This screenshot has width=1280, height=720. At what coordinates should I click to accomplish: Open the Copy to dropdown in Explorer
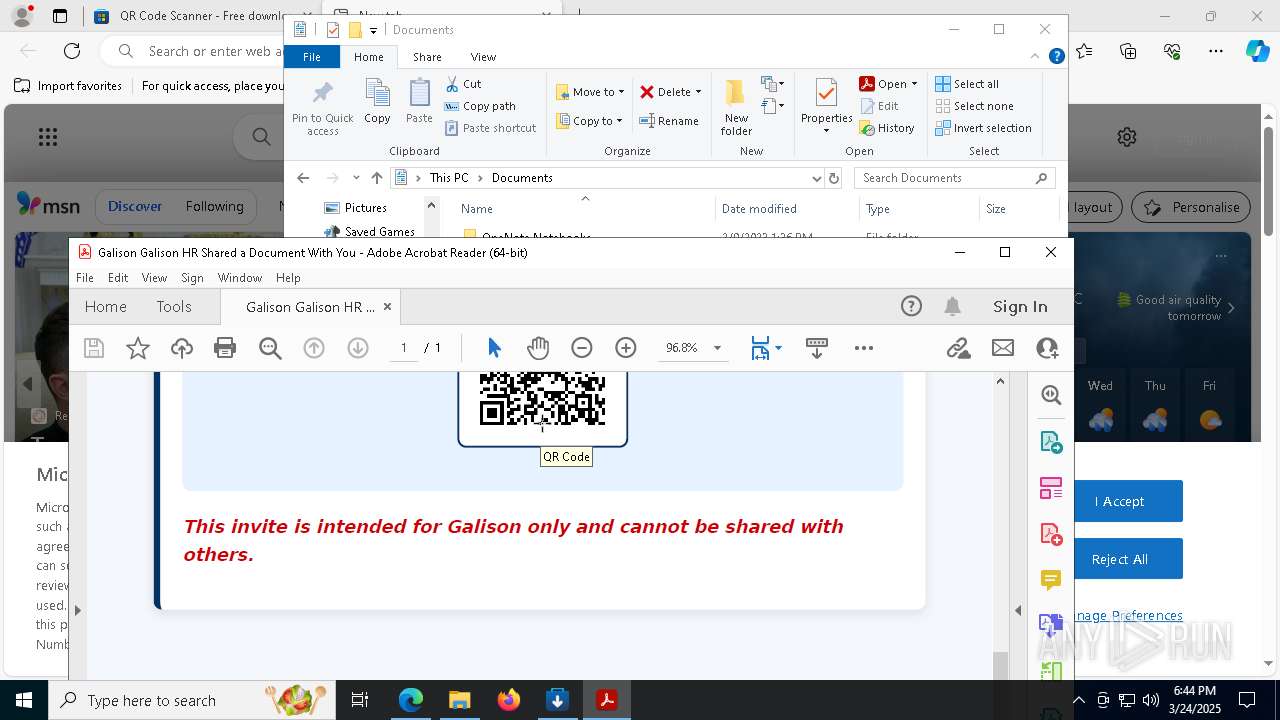(x=588, y=121)
